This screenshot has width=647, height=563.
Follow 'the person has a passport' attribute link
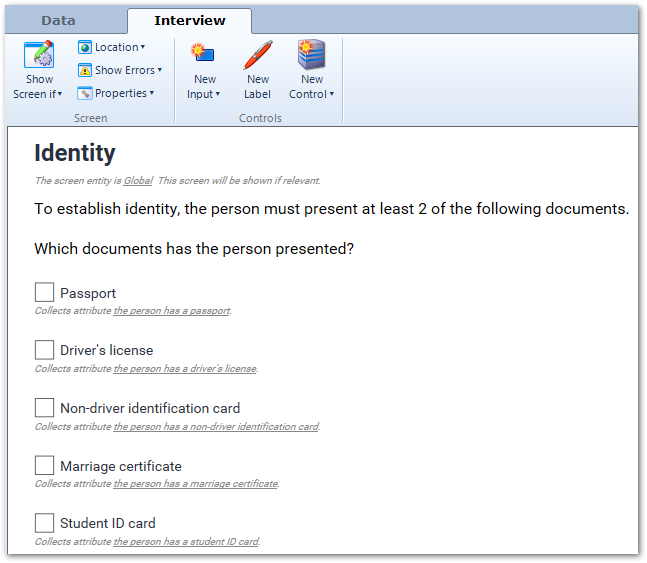click(171, 311)
